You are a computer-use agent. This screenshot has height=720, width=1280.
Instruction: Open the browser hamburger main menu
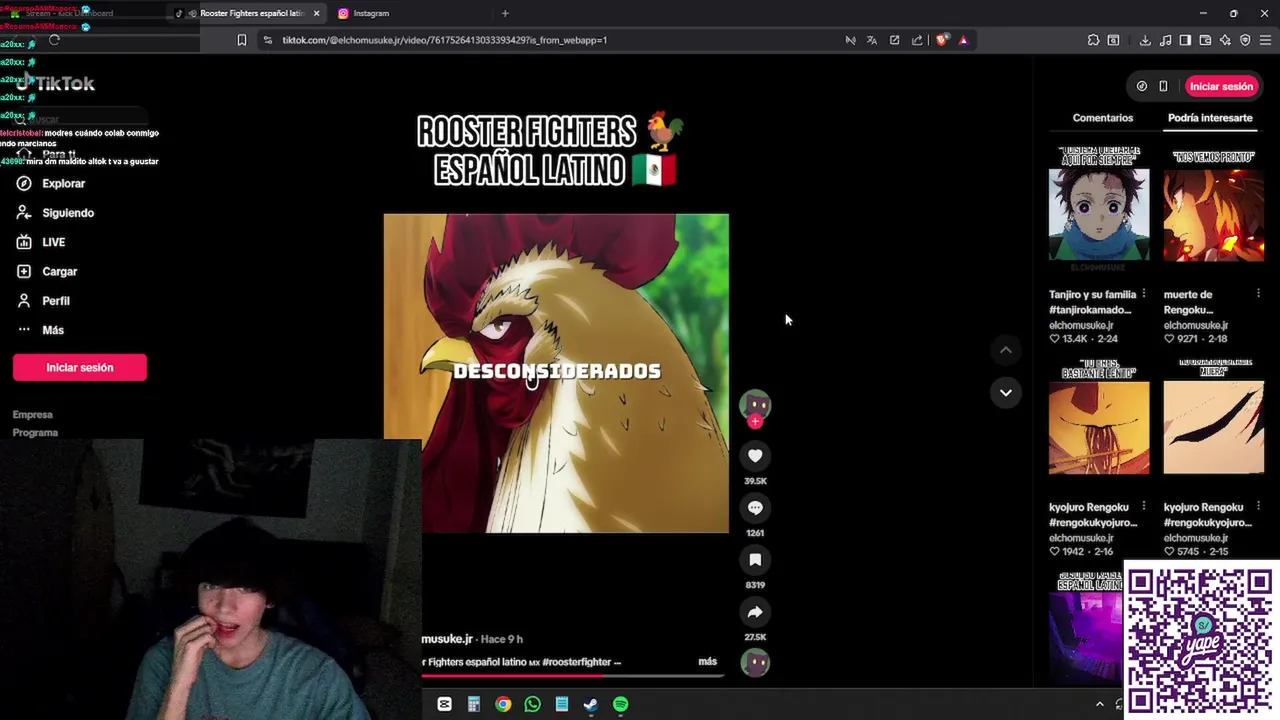(x=1265, y=40)
